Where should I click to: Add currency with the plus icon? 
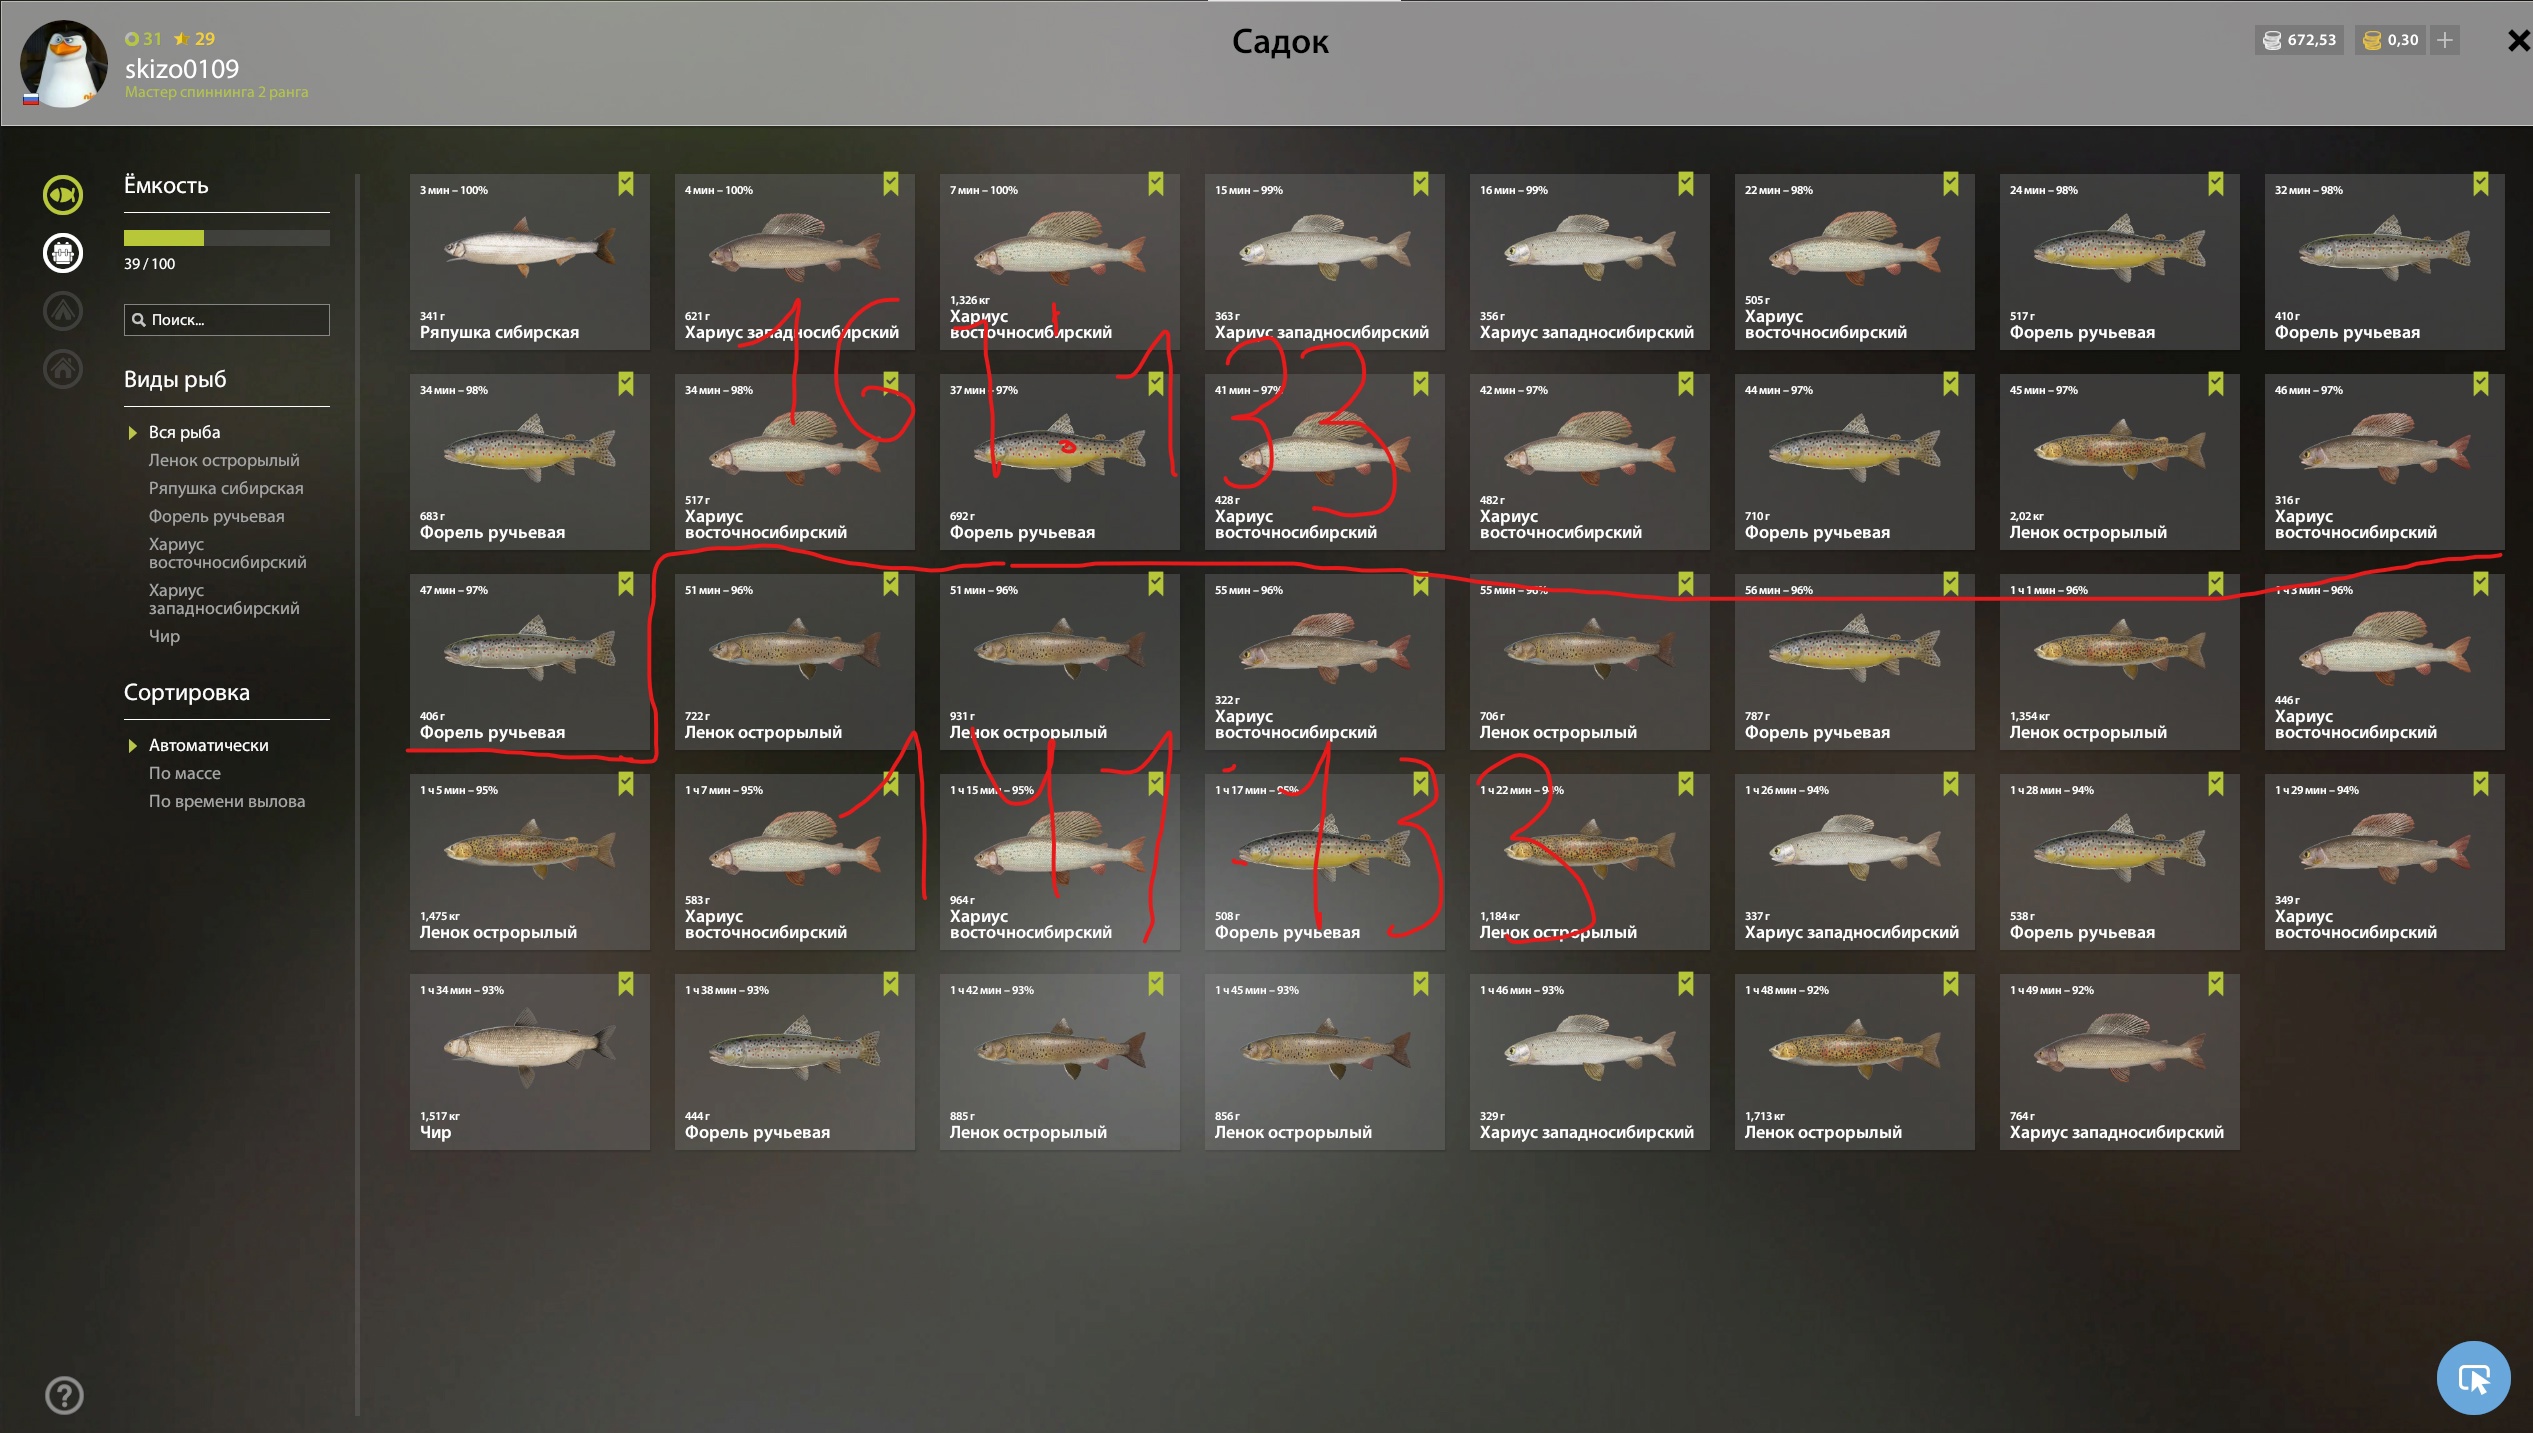pyautogui.click(x=2445, y=40)
